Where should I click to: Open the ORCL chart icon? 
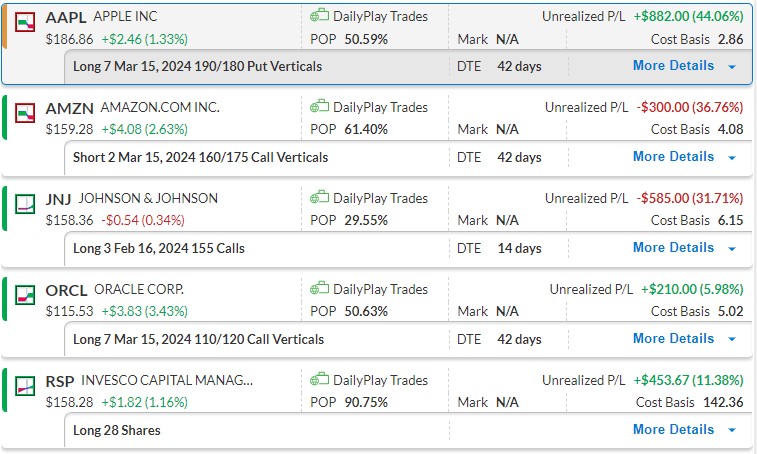[x=27, y=294]
